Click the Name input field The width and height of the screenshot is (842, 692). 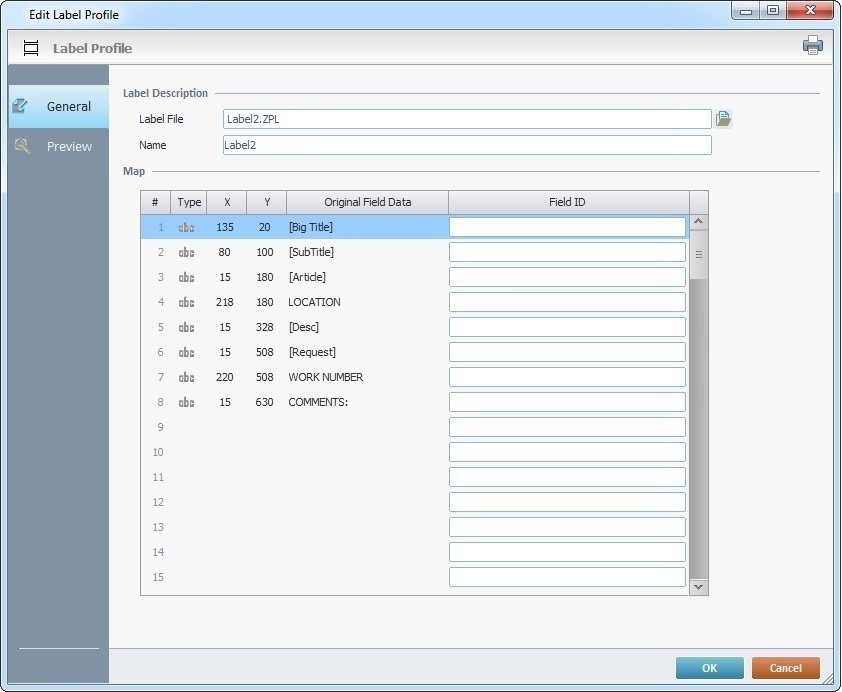(x=466, y=145)
